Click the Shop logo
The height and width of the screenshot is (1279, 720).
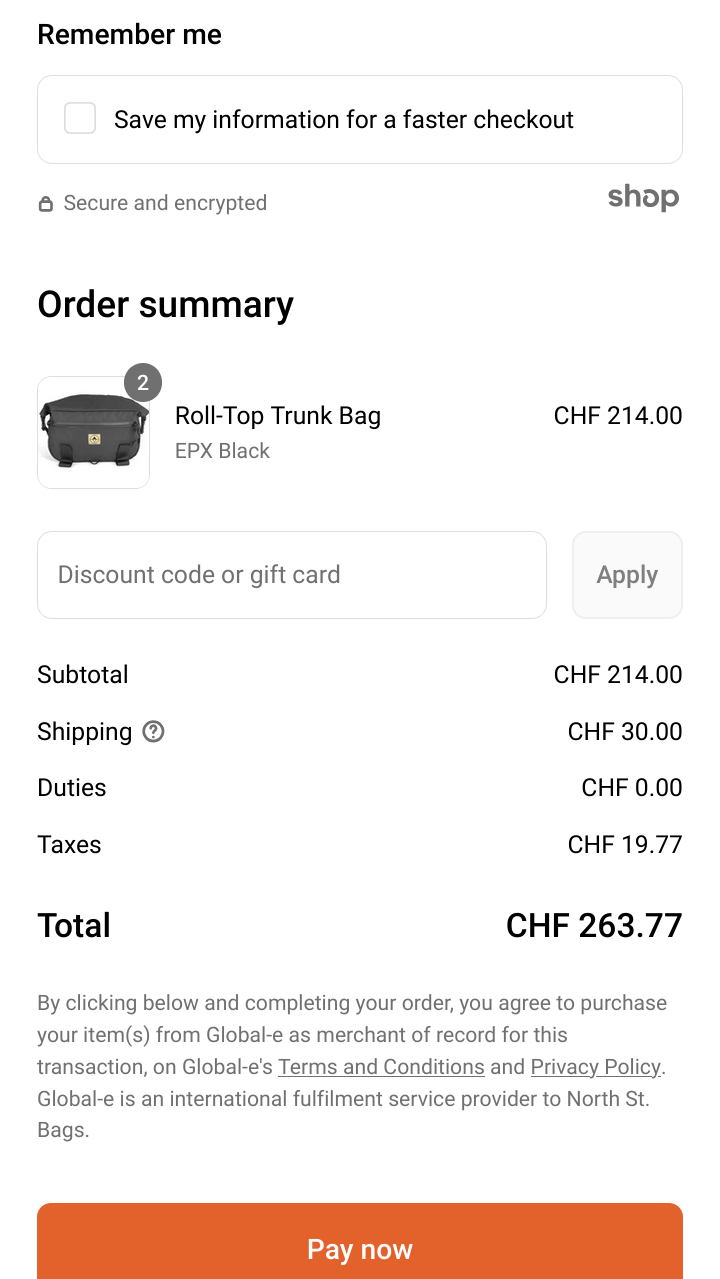tap(643, 197)
